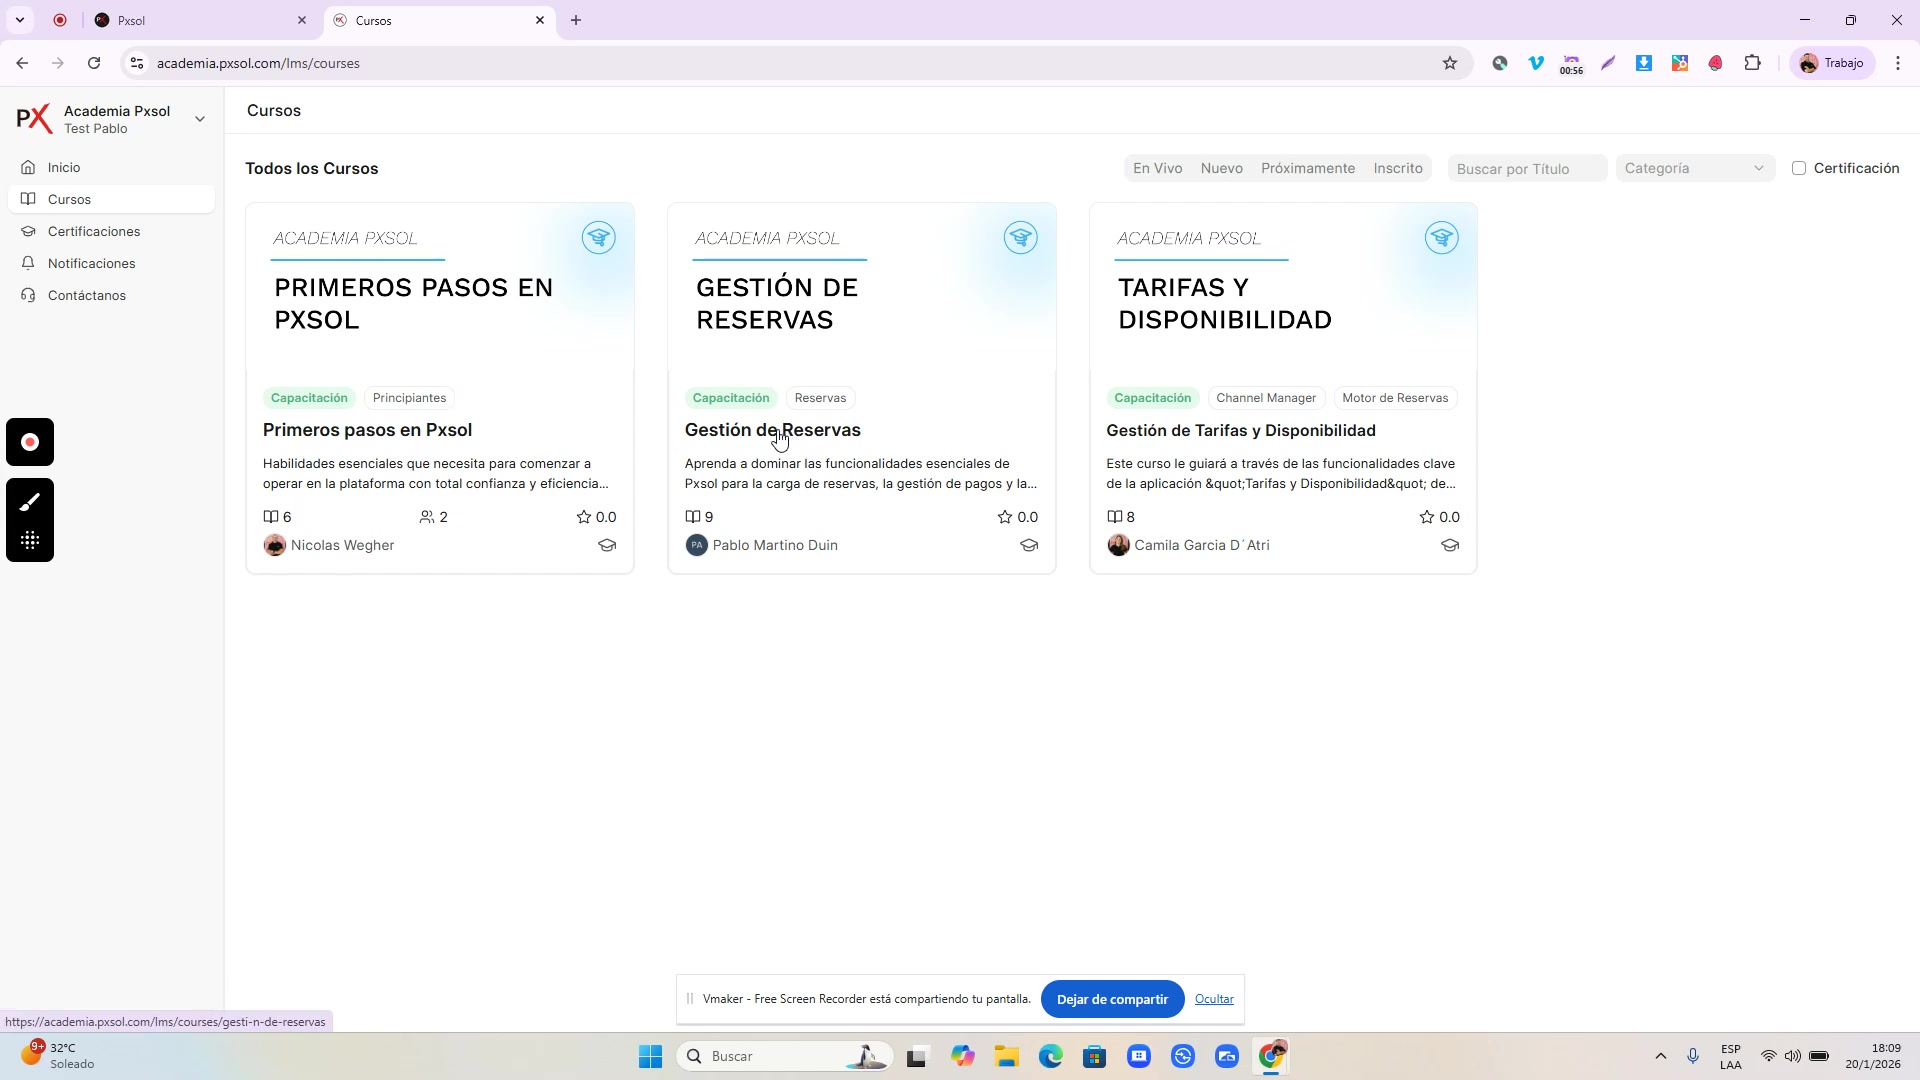Click Dejar de compartir button

(1112, 999)
